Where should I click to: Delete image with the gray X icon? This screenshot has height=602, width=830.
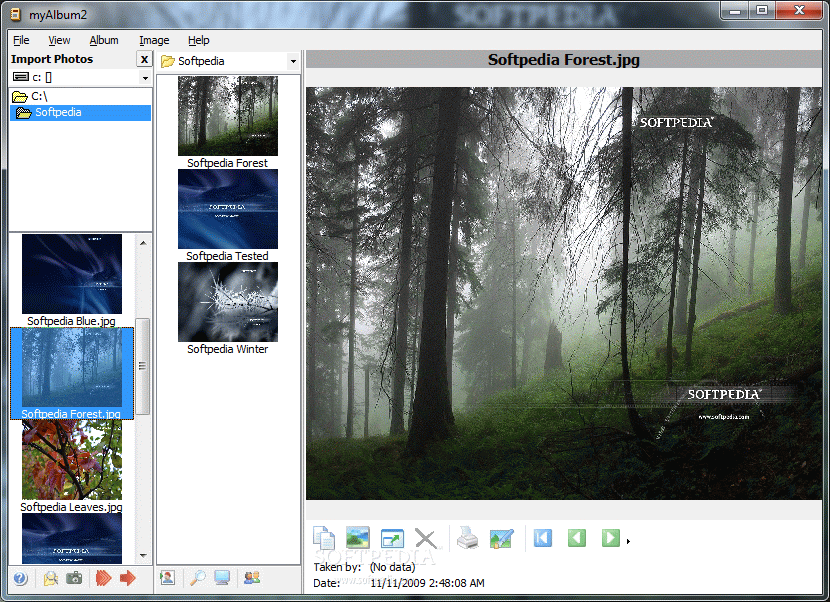tap(426, 539)
